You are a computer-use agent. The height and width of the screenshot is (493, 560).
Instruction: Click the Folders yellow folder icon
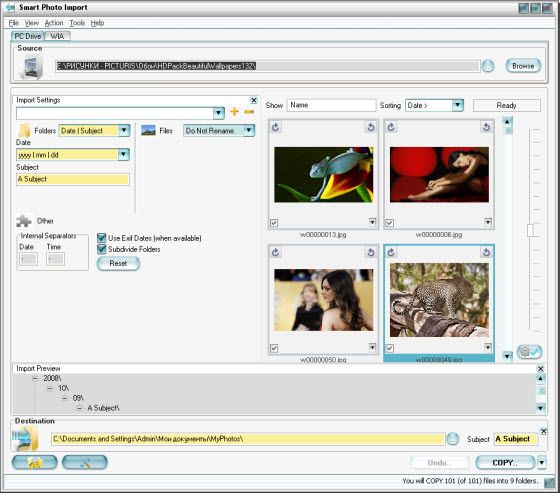click(24, 131)
